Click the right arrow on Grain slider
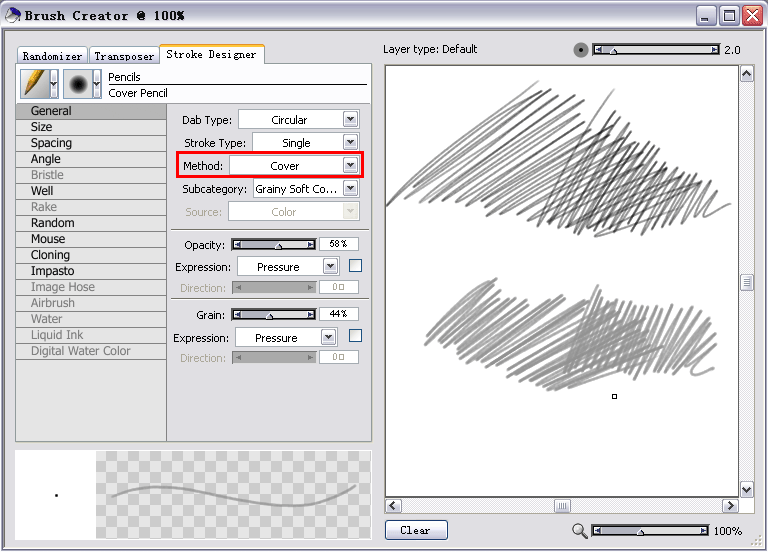This screenshot has width=768, height=552. 311,314
